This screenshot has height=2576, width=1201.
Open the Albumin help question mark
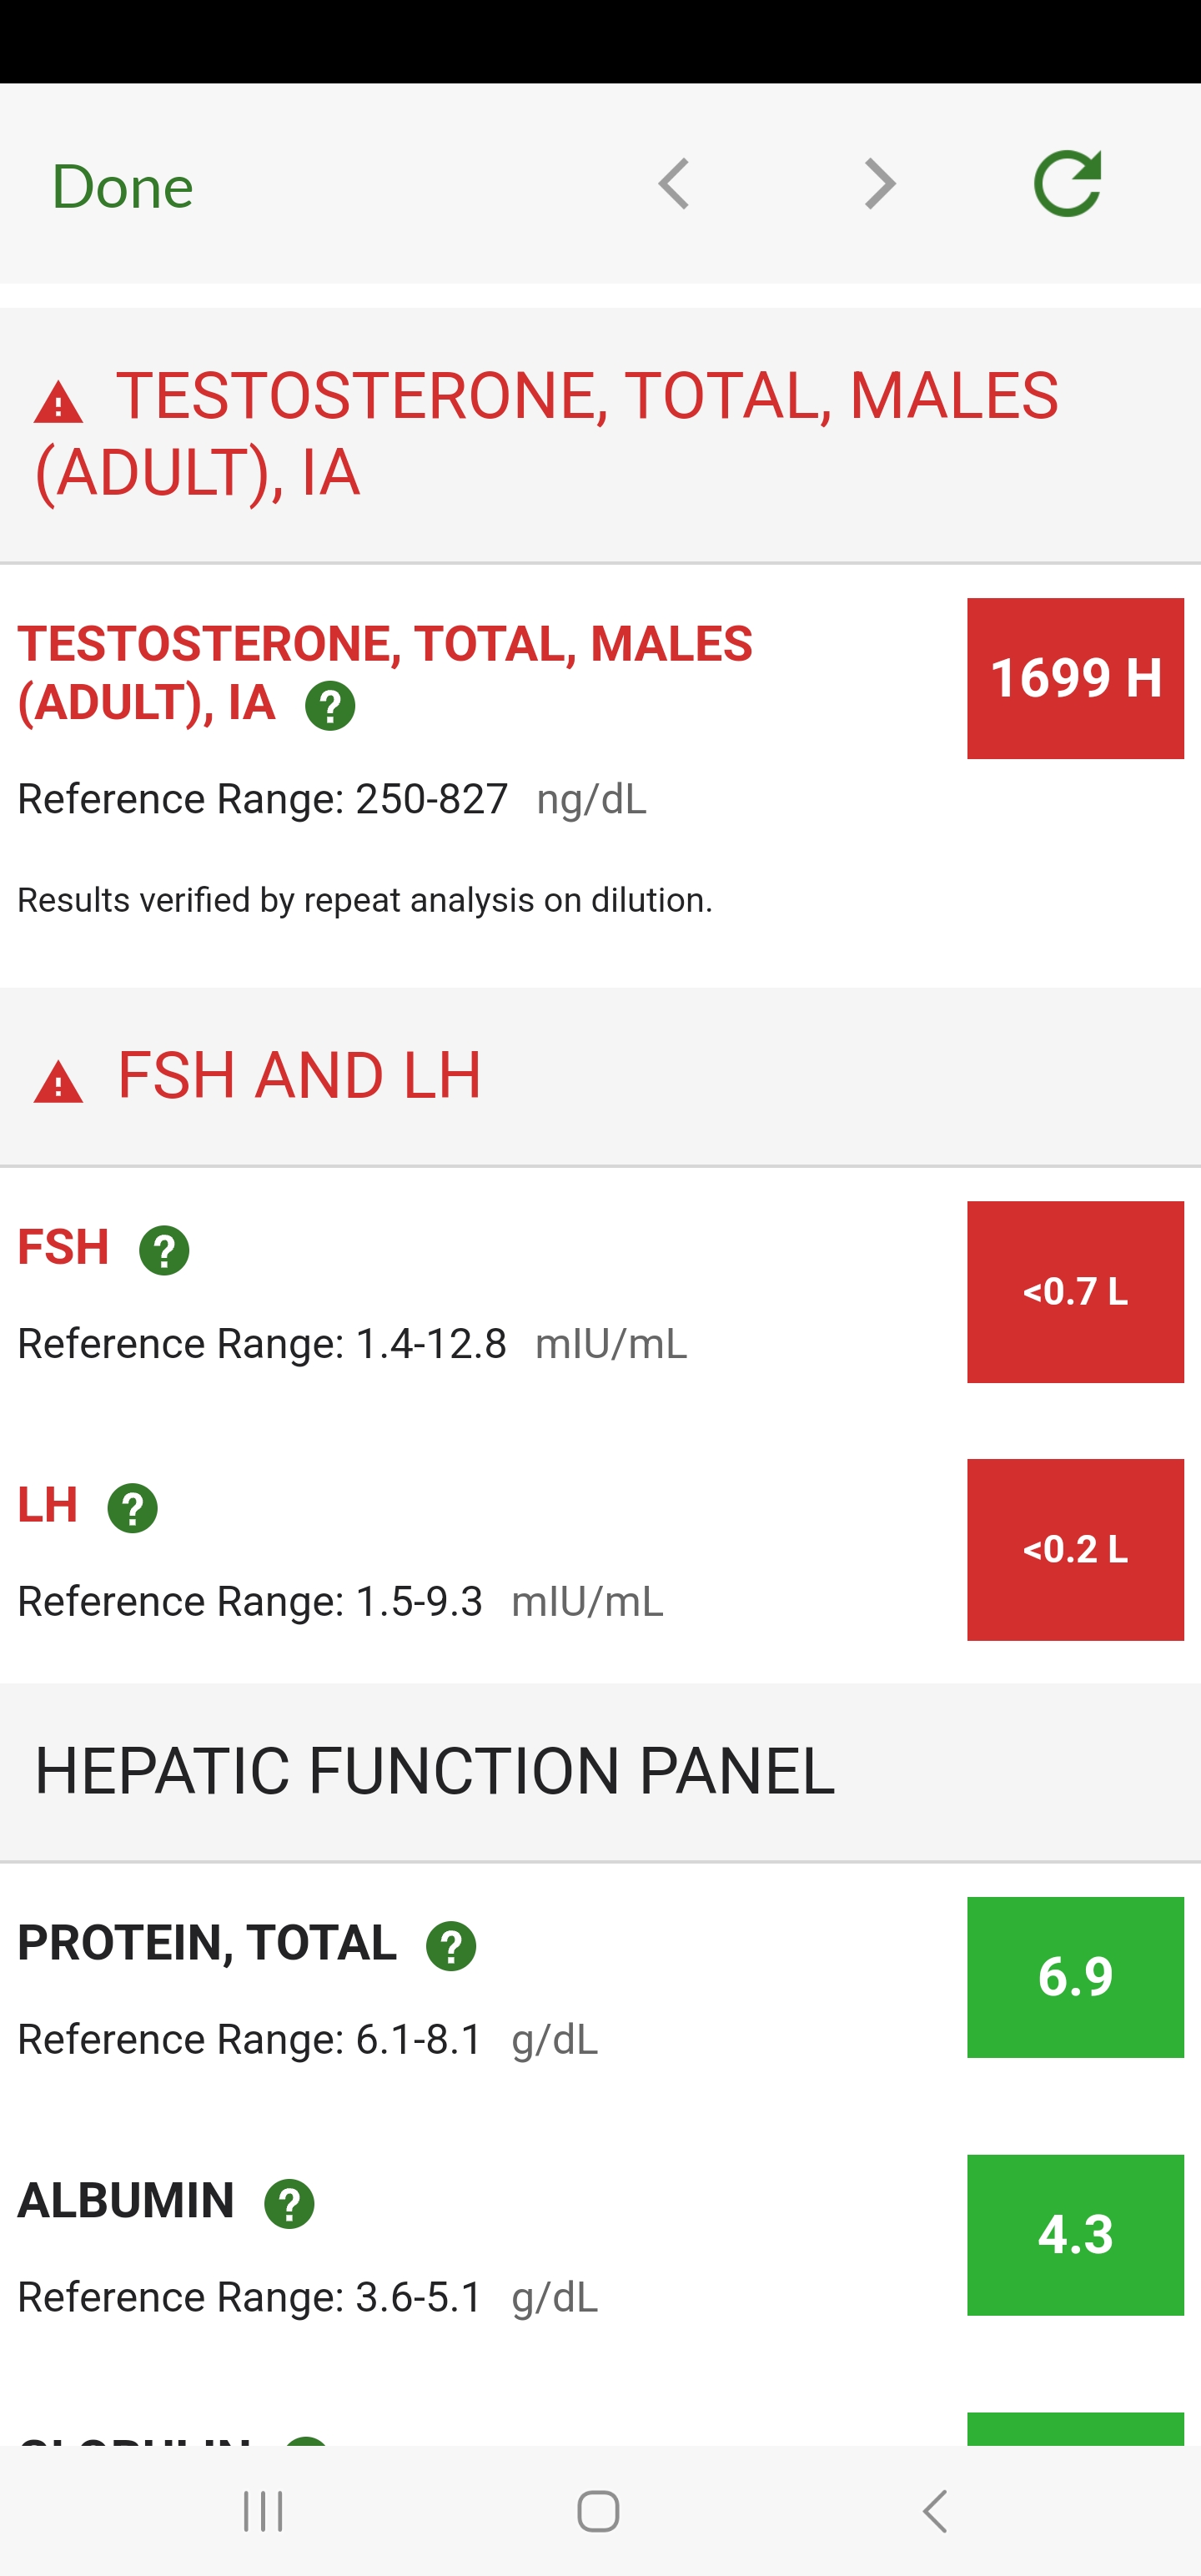289,2204
